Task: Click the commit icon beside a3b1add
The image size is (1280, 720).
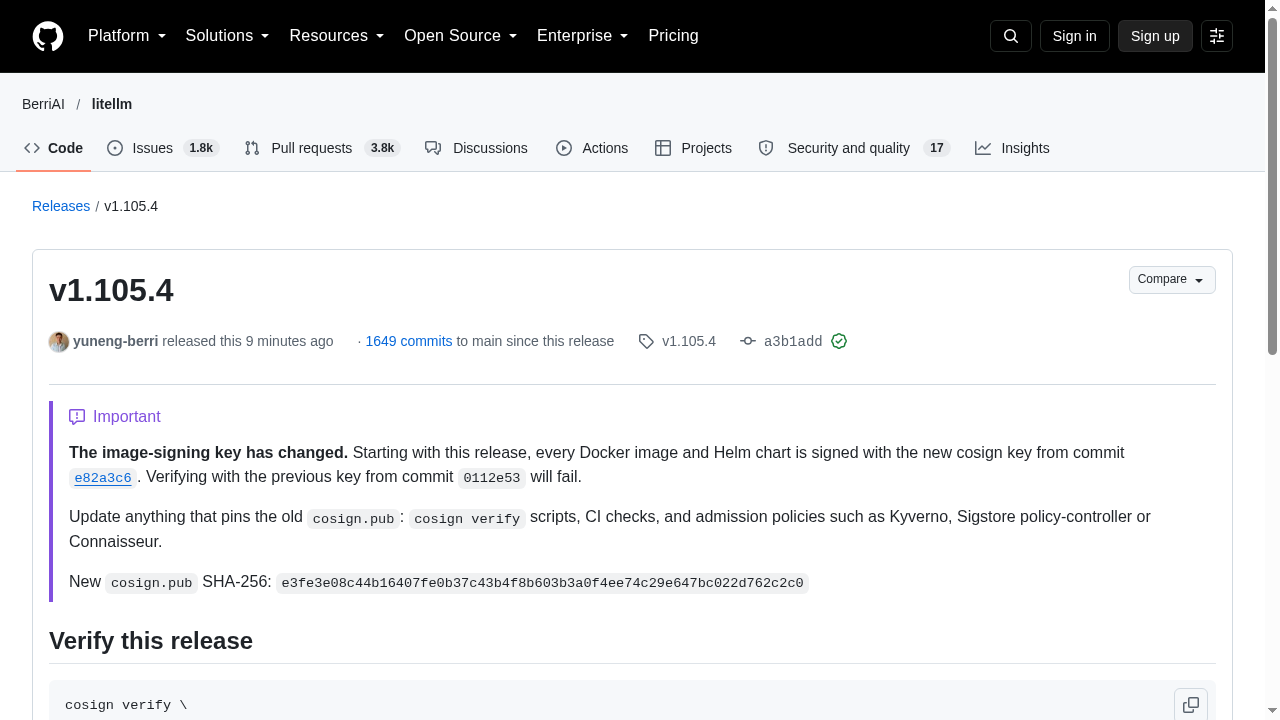Action: pos(748,341)
